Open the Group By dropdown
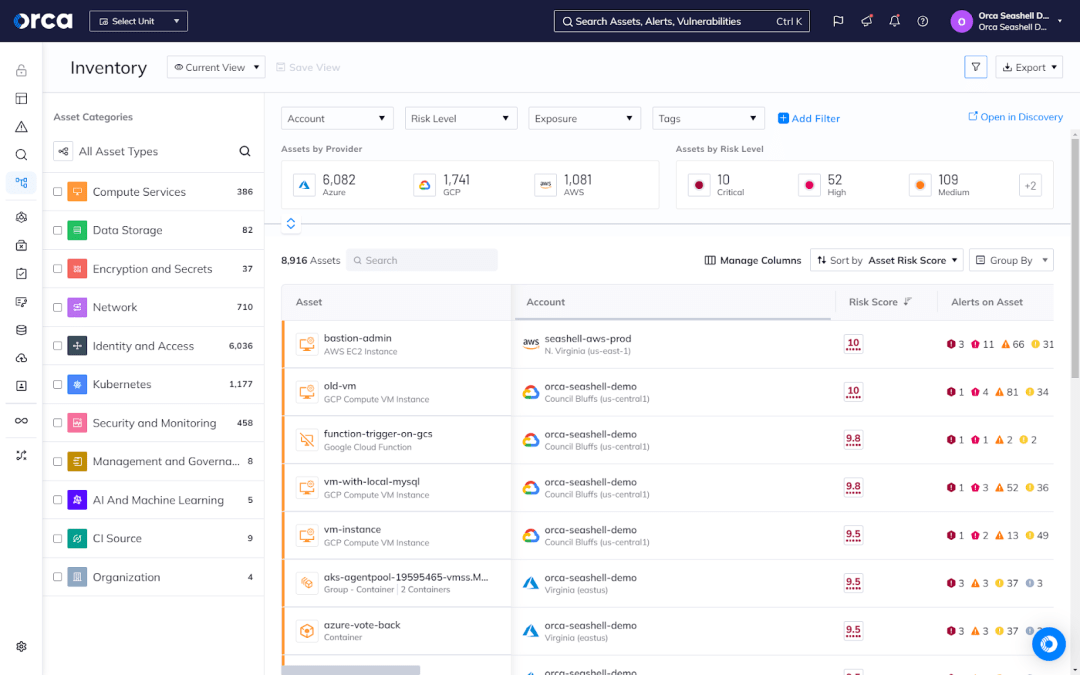The height and width of the screenshot is (675, 1080). click(1011, 260)
